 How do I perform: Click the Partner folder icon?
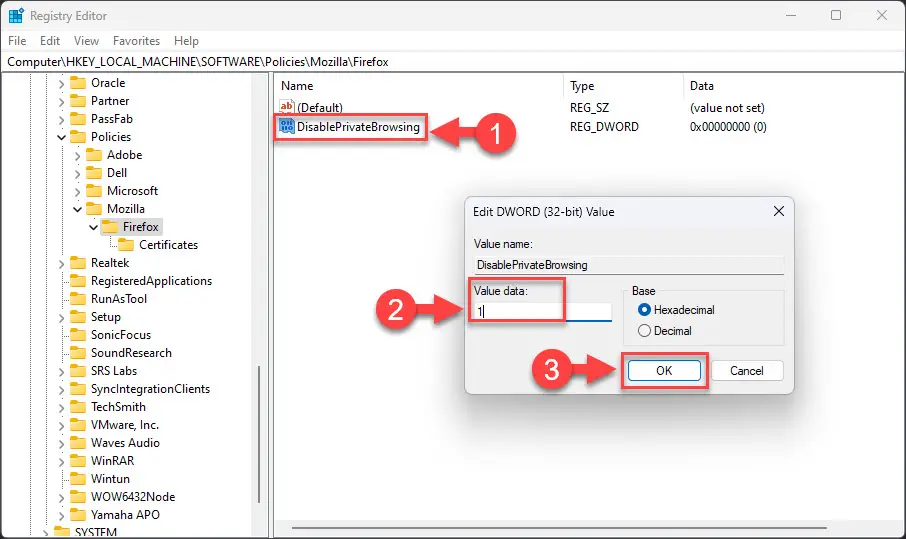78,101
